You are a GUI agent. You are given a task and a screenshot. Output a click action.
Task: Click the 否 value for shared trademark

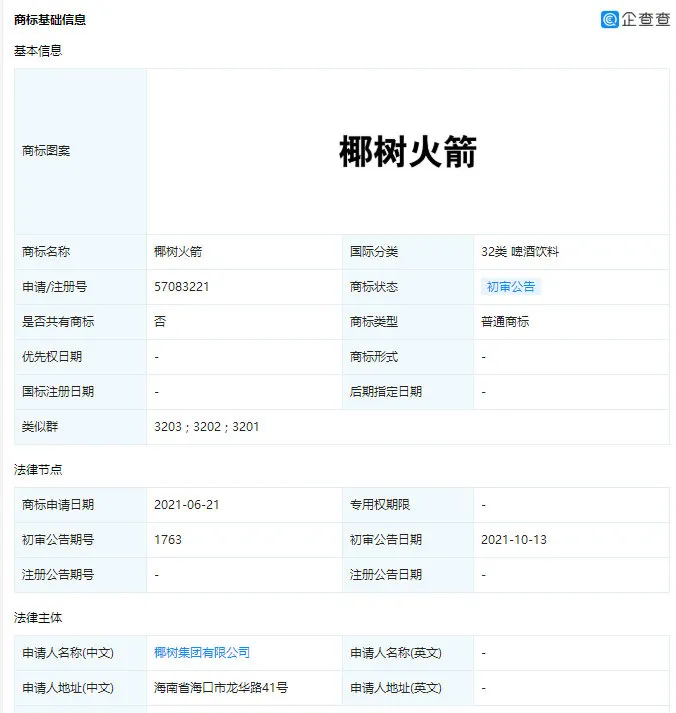click(x=160, y=322)
